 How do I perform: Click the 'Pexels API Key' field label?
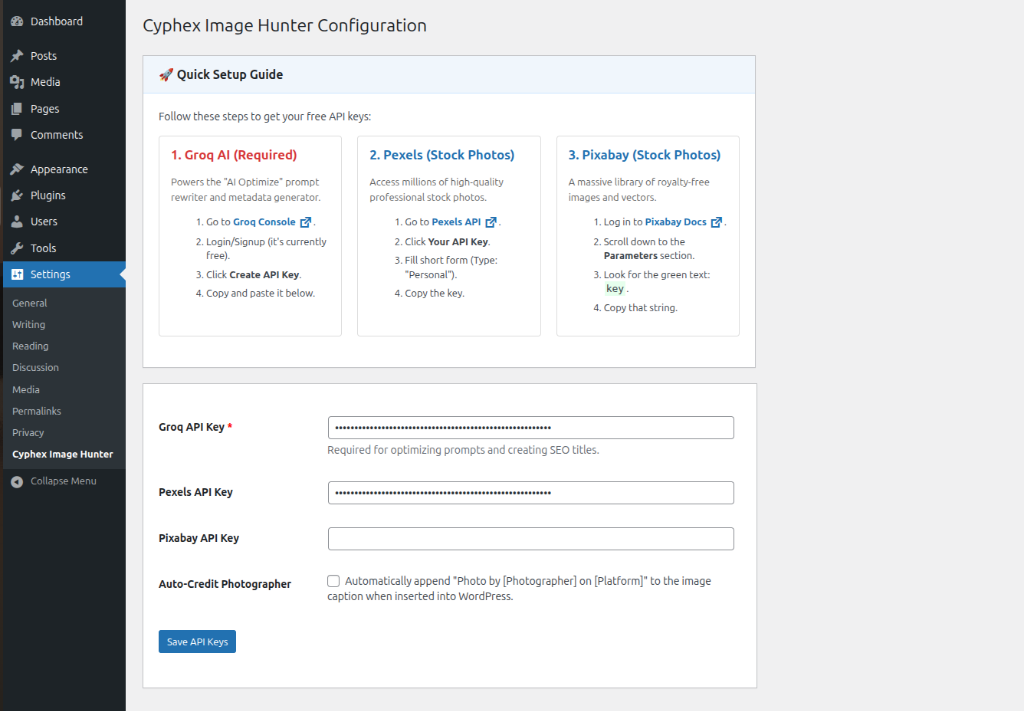click(195, 492)
